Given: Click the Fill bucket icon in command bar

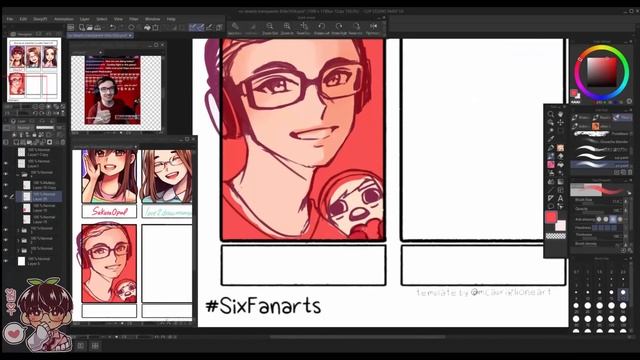Looking at the screenshot, I should pos(147,27).
